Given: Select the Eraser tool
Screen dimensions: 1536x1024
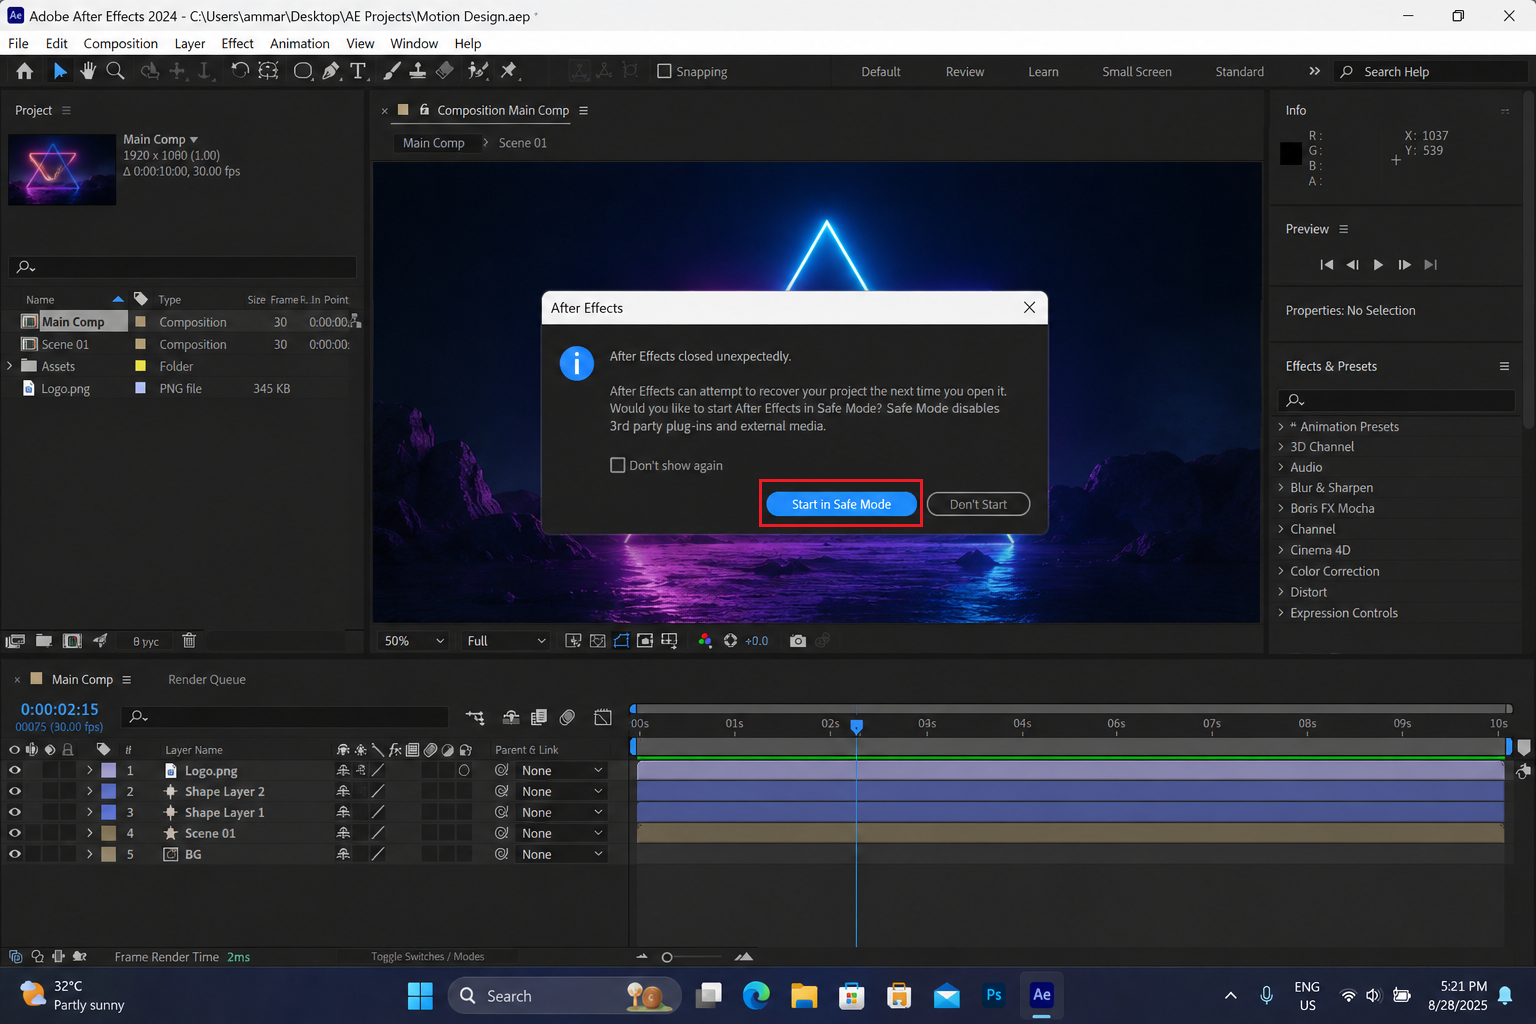Looking at the screenshot, I should tap(445, 71).
